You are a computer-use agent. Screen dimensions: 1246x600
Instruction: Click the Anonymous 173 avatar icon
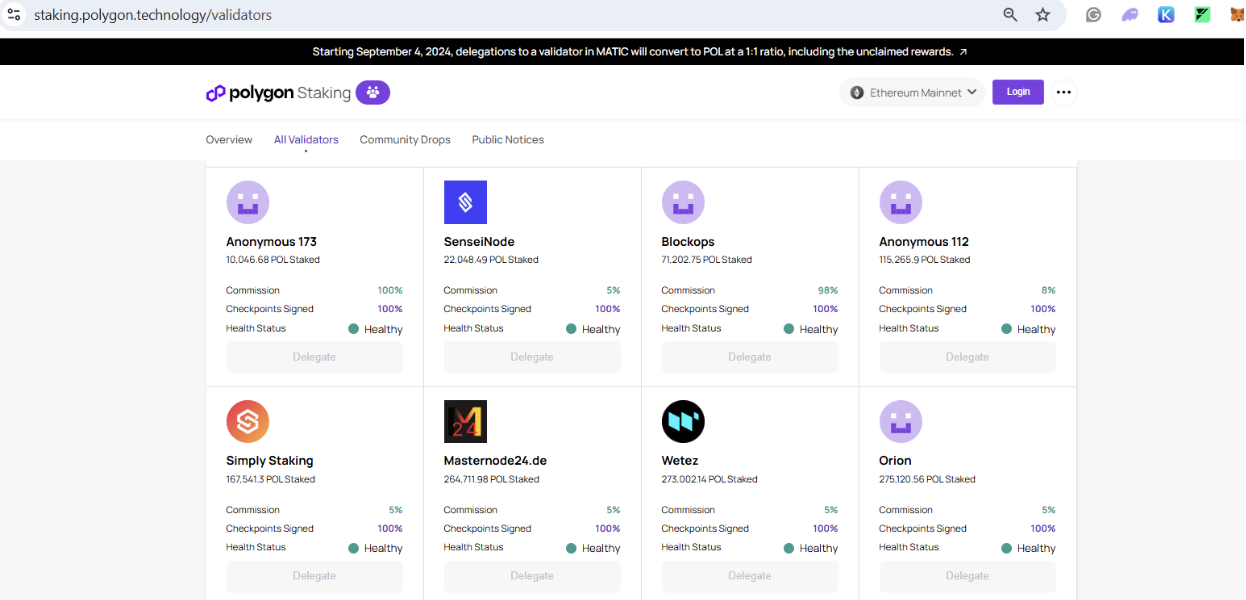tap(247, 202)
